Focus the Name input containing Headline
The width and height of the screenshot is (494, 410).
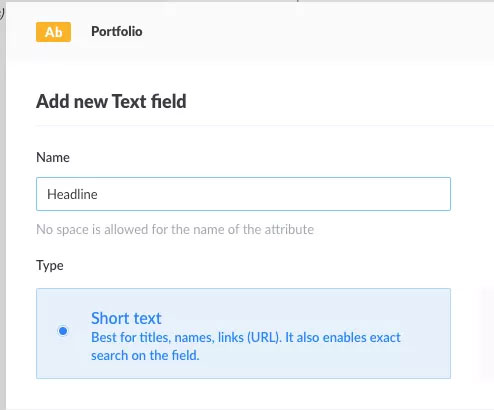pyautogui.click(x=243, y=194)
